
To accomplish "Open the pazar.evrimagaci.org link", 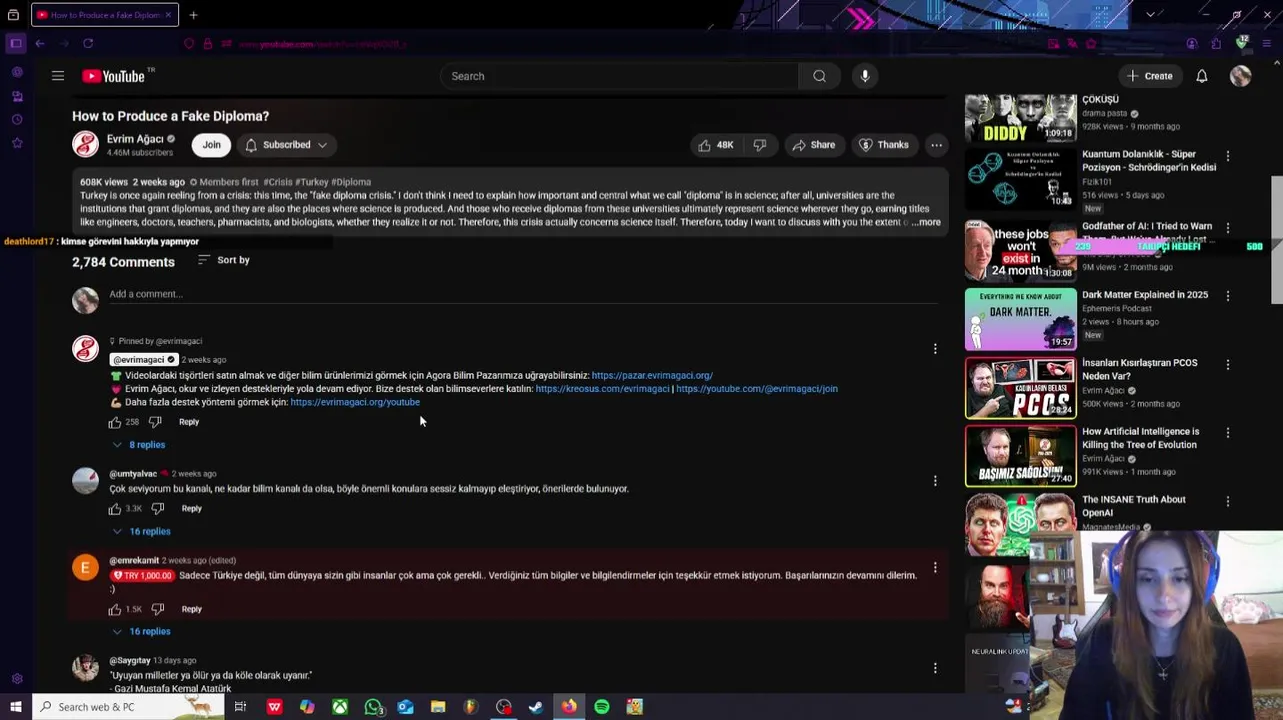I will 652,376.
